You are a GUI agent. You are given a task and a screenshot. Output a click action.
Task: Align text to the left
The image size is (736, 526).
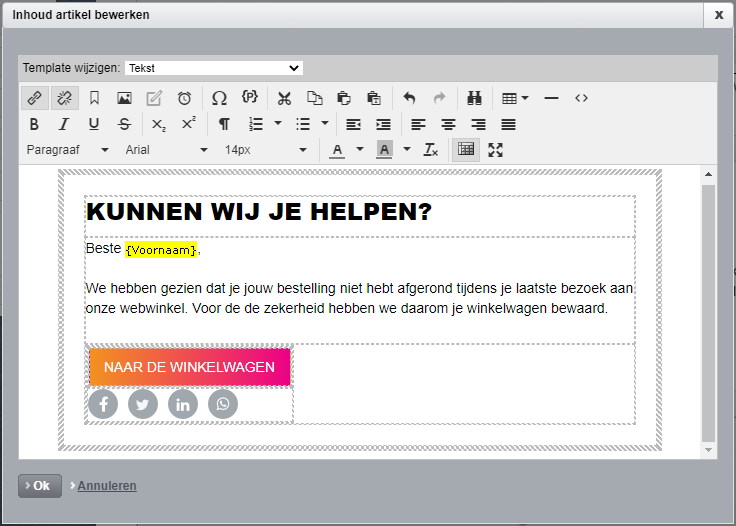point(418,124)
